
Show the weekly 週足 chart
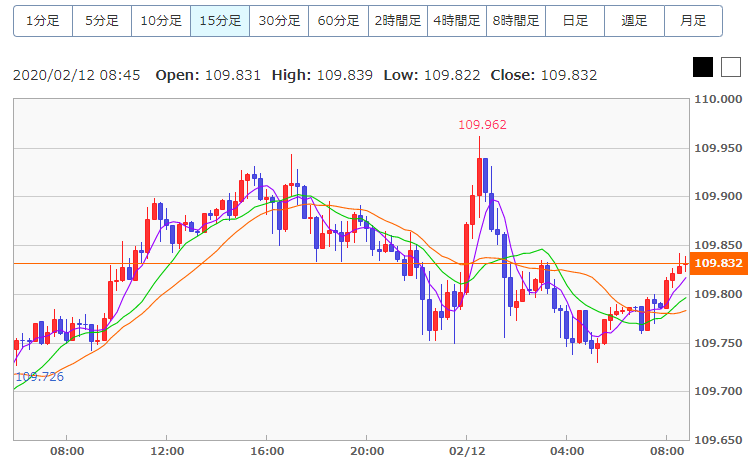point(634,21)
